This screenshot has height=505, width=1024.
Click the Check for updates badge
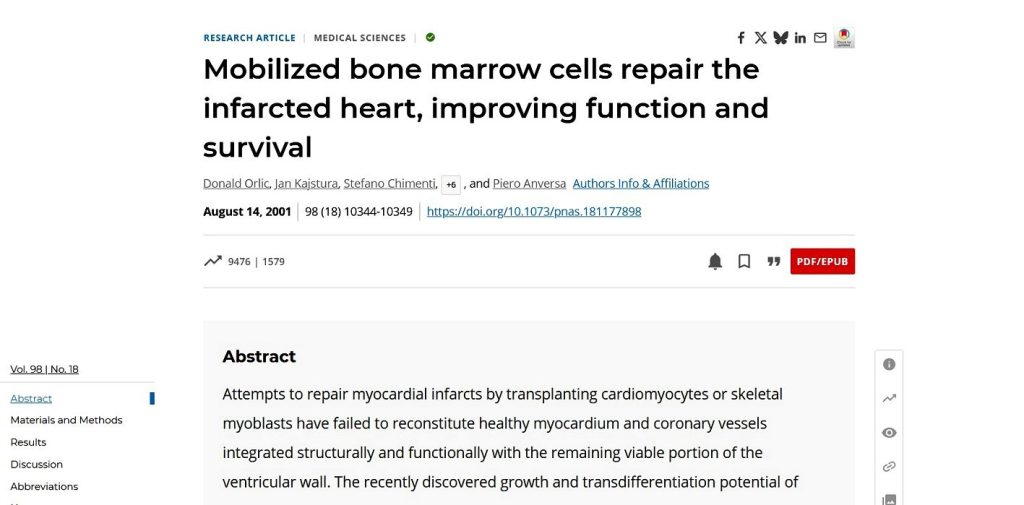point(844,38)
